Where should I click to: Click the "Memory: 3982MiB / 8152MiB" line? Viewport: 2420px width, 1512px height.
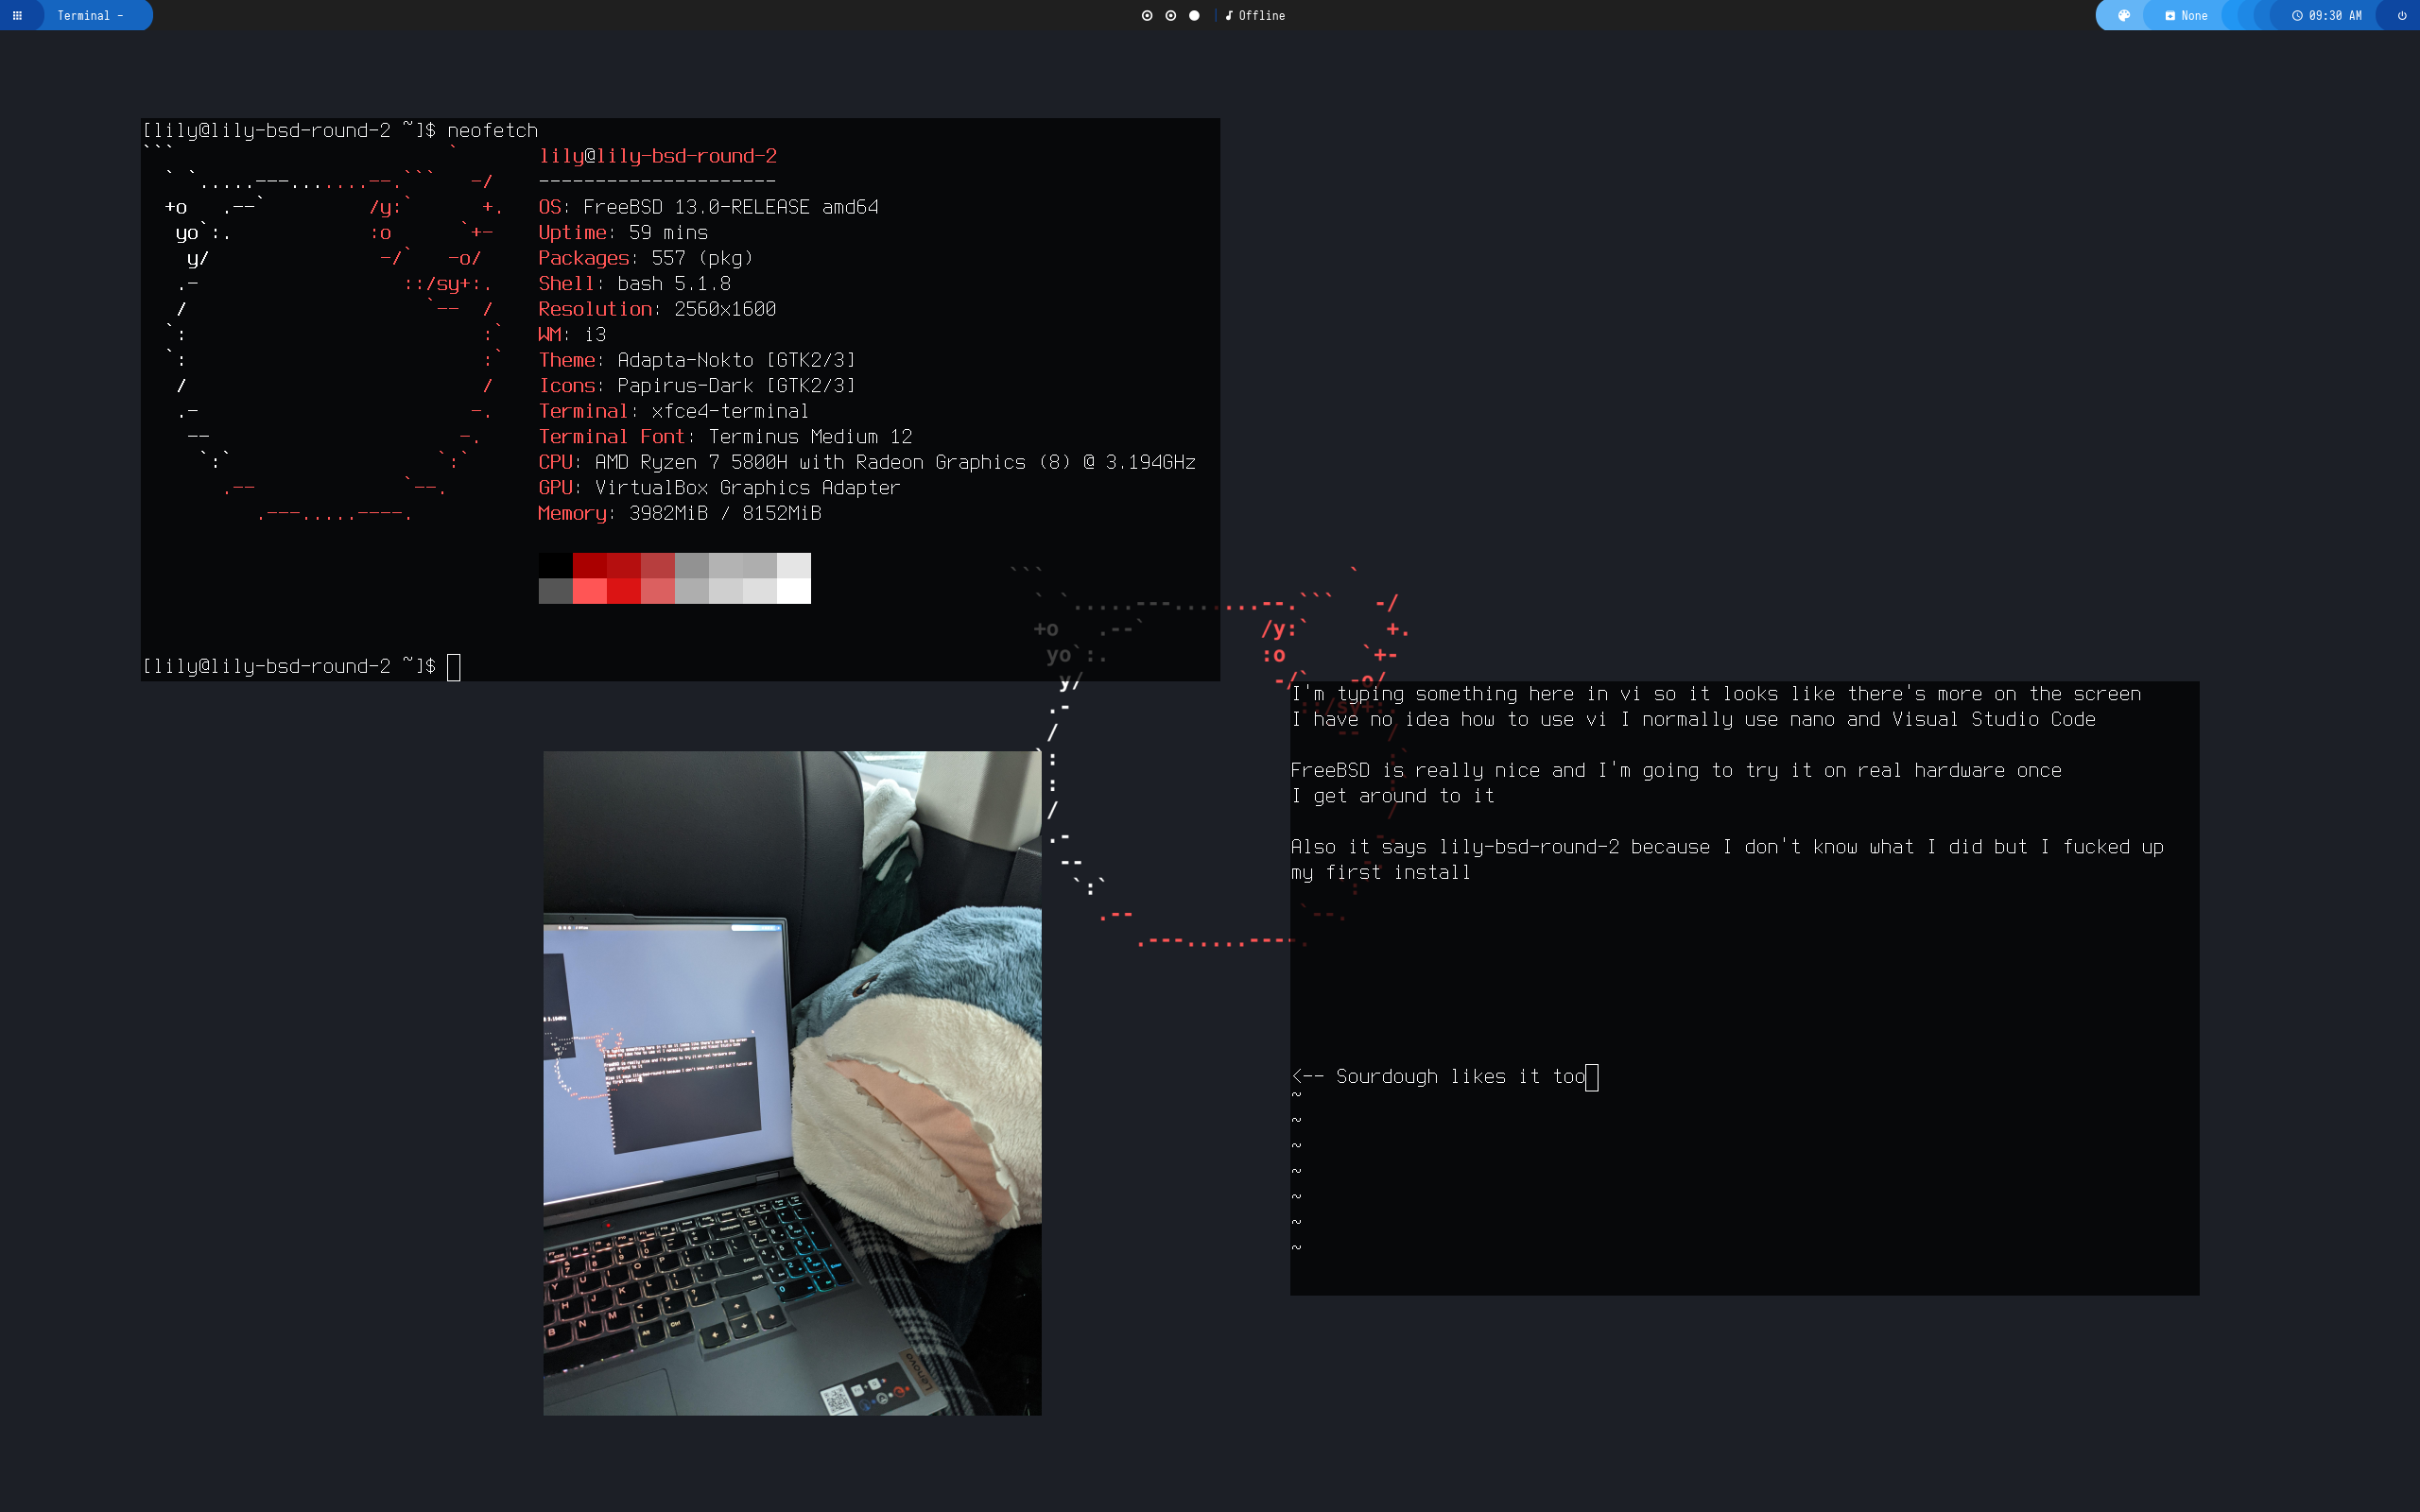pos(680,513)
